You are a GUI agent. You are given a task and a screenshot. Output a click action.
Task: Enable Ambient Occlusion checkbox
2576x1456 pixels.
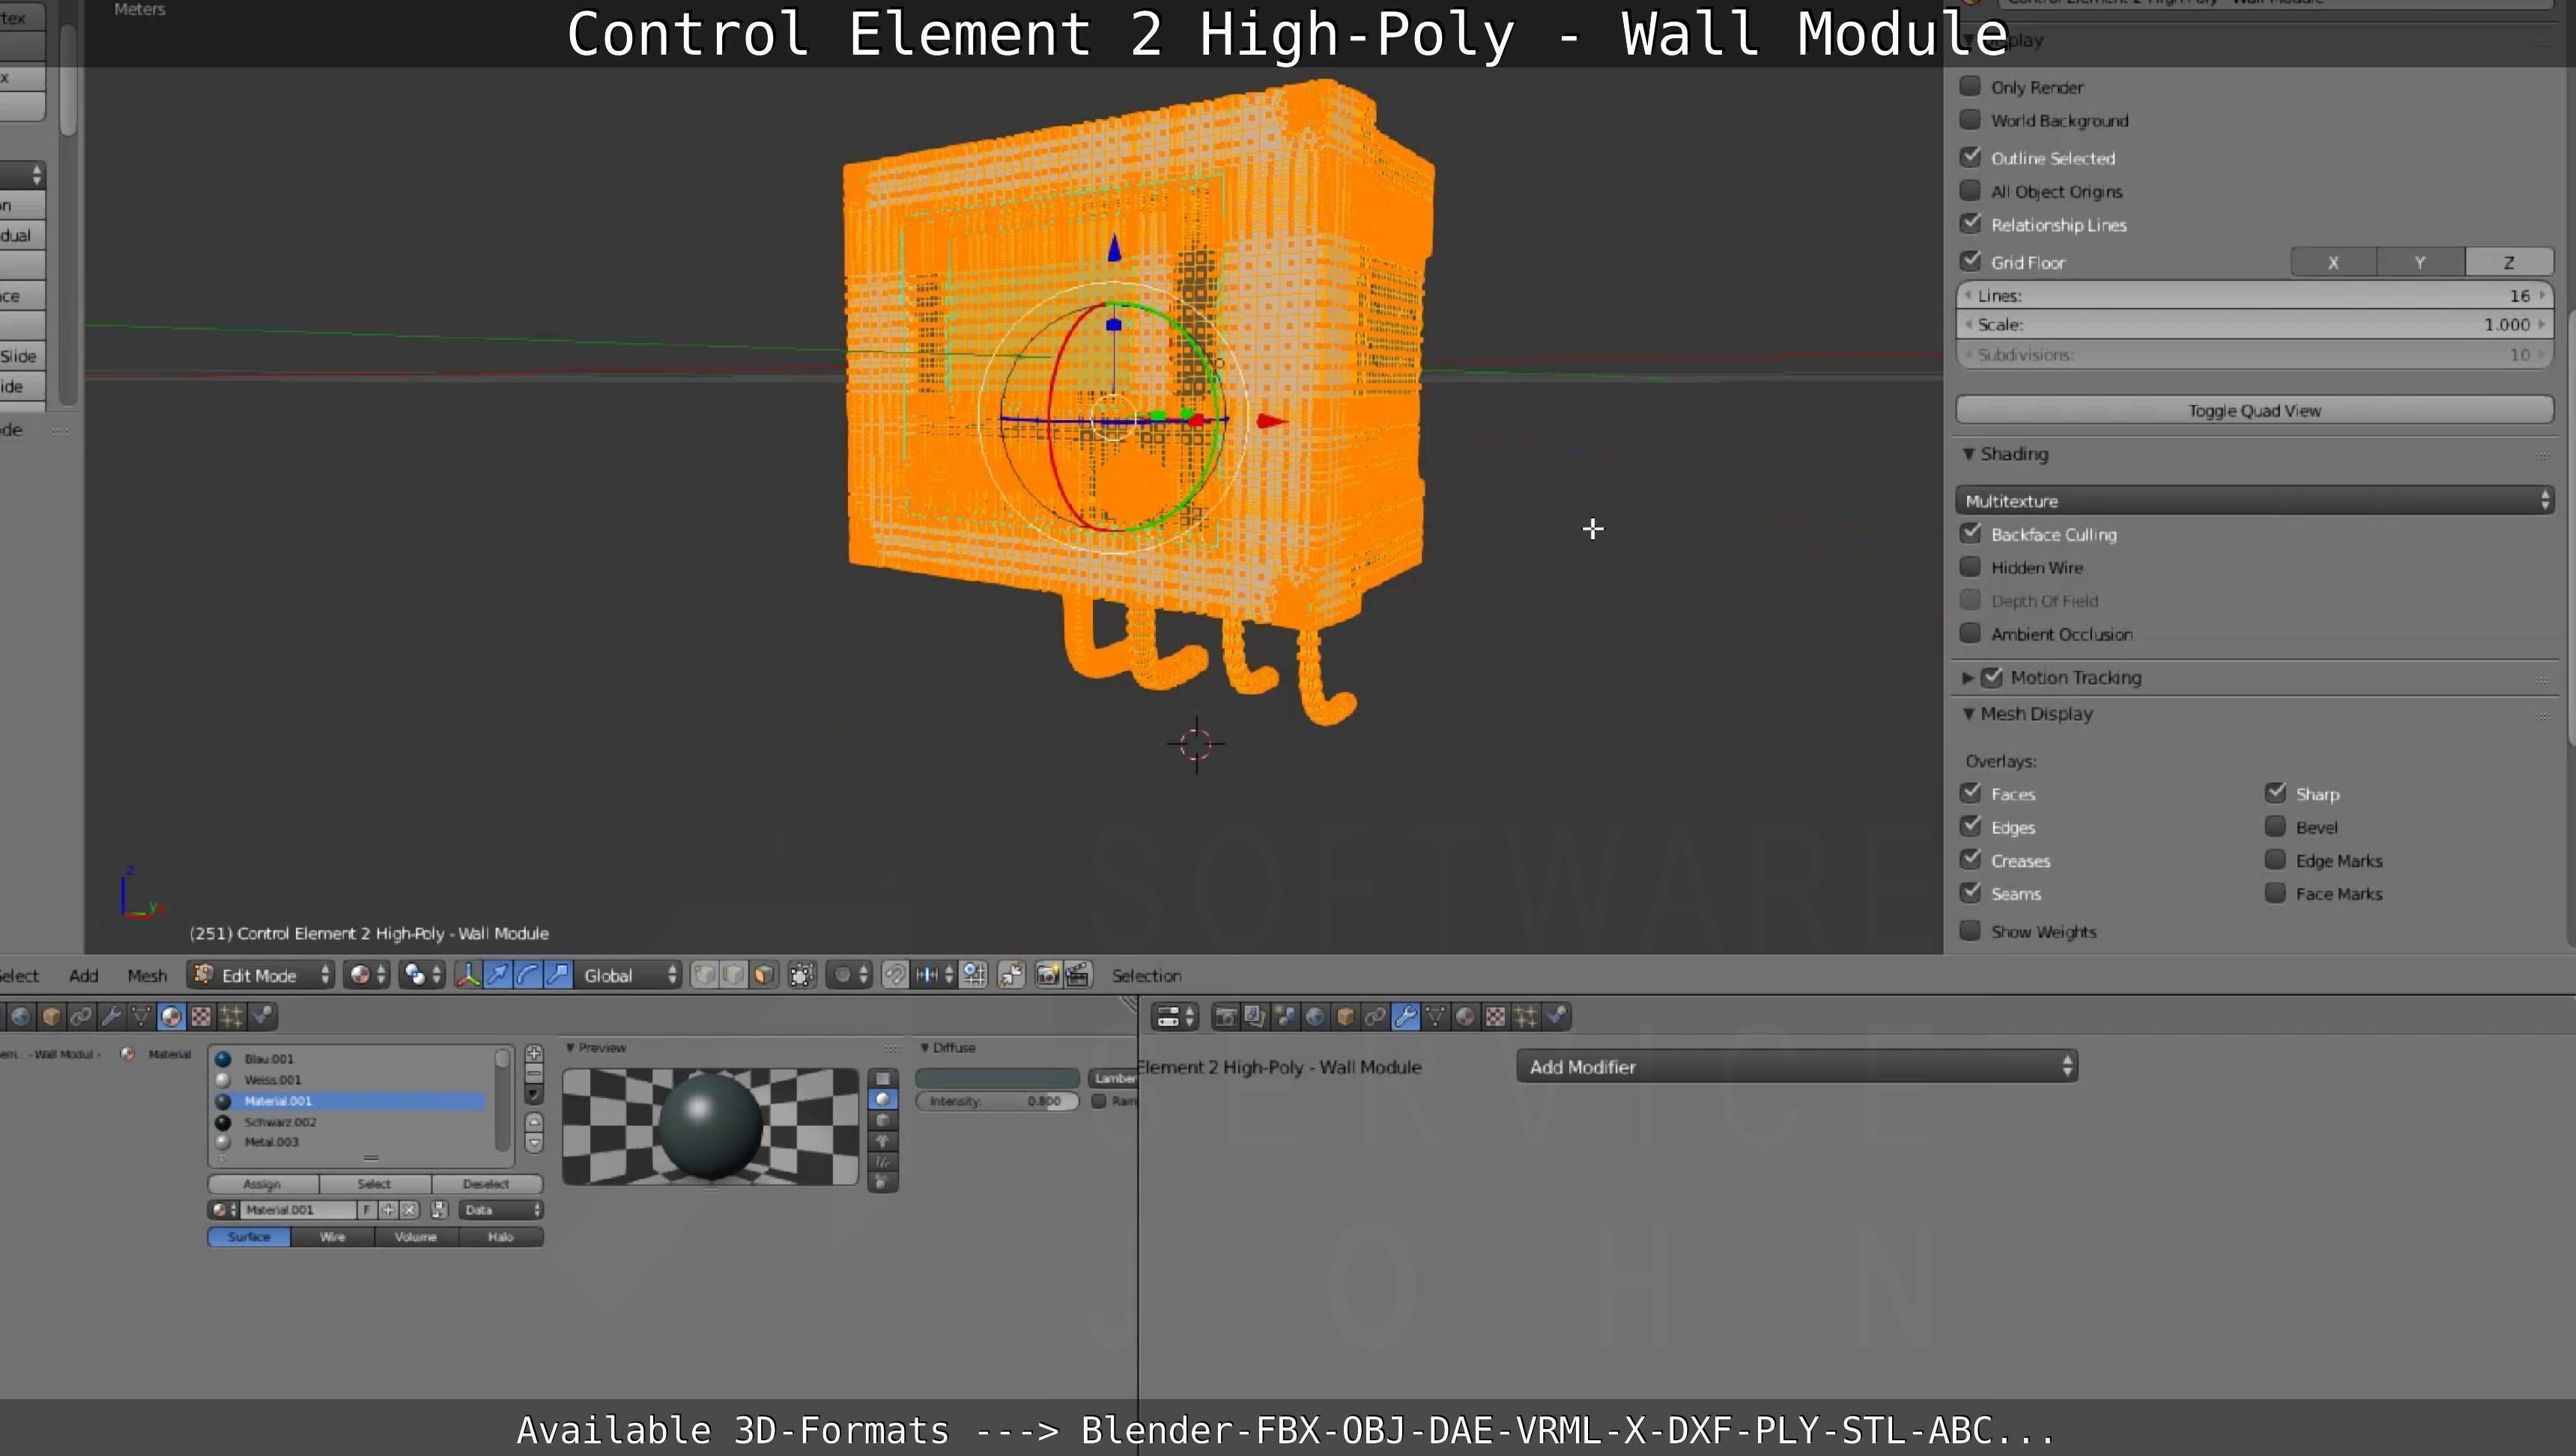(x=1970, y=633)
